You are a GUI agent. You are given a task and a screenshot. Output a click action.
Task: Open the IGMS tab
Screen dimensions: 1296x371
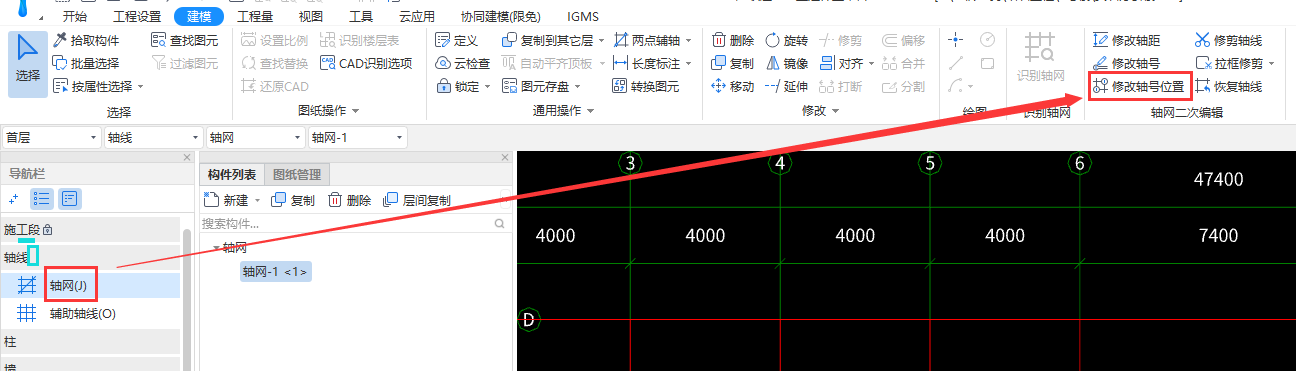click(x=583, y=16)
